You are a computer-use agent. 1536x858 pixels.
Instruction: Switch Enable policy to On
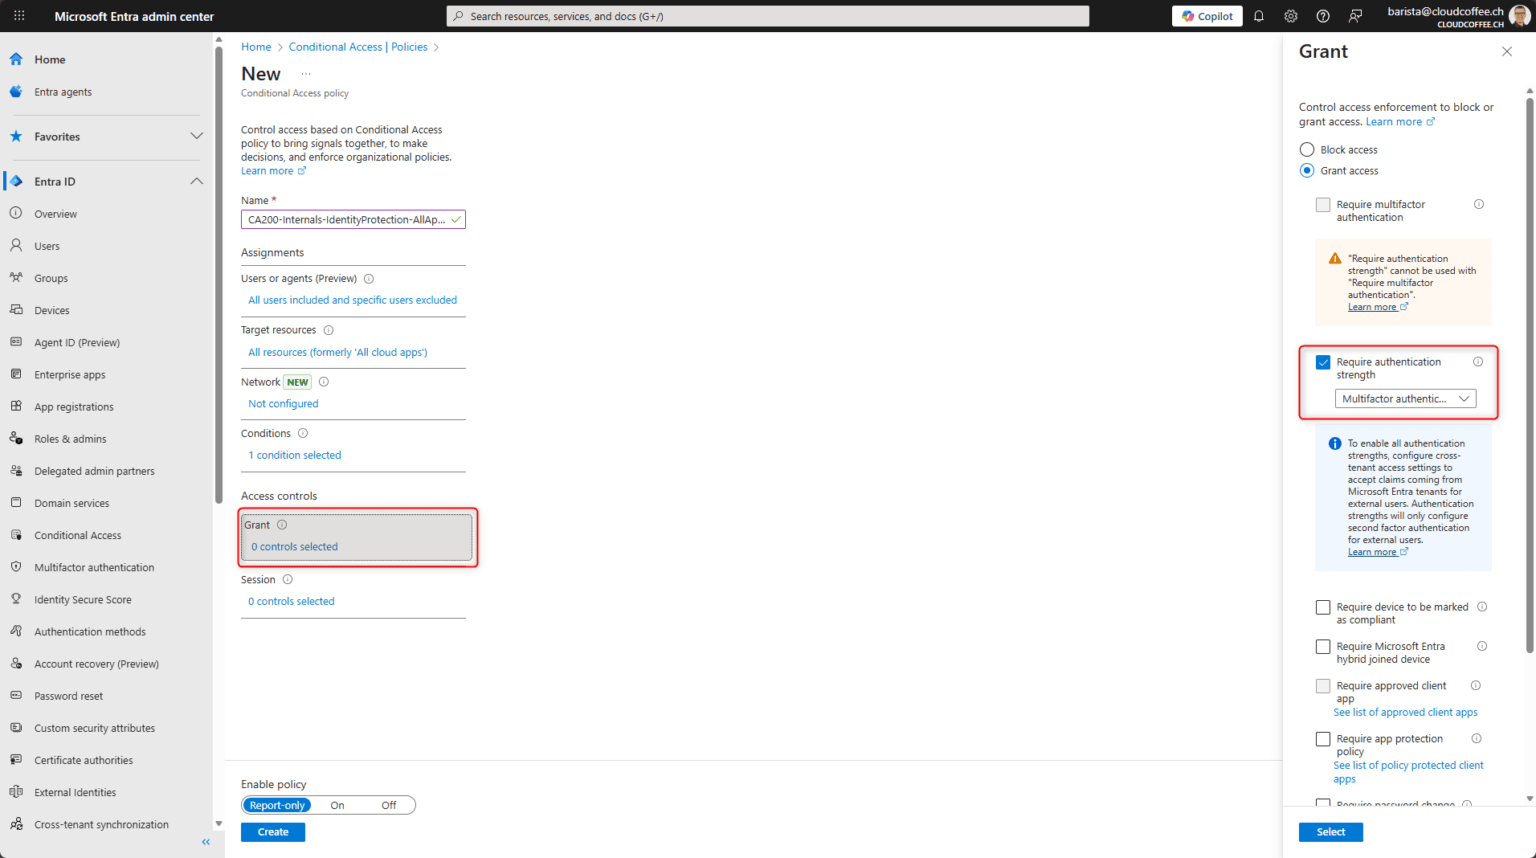tap(337, 804)
